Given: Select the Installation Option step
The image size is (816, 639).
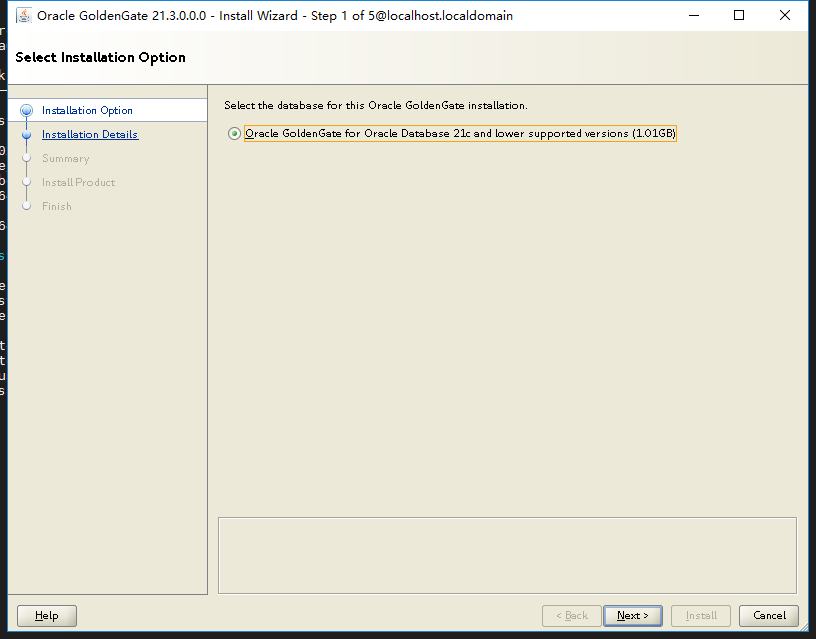Looking at the screenshot, I should click(87, 110).
